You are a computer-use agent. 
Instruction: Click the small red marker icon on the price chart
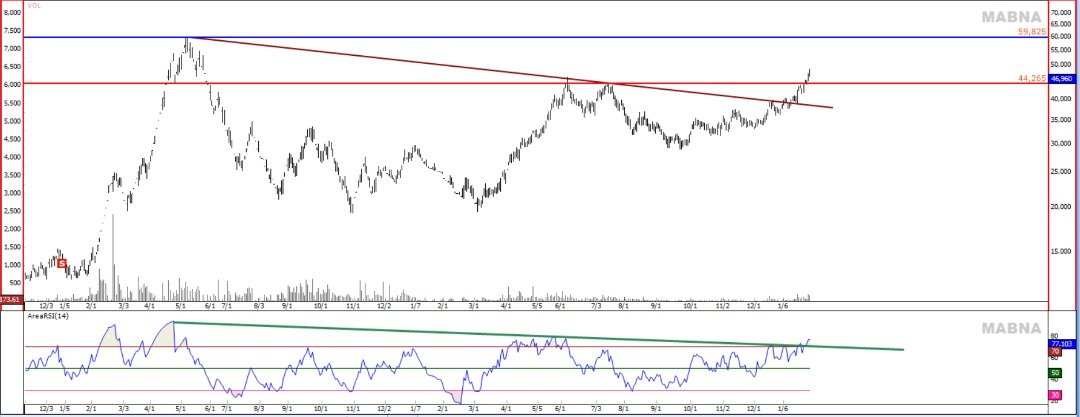tap(62, 263)
